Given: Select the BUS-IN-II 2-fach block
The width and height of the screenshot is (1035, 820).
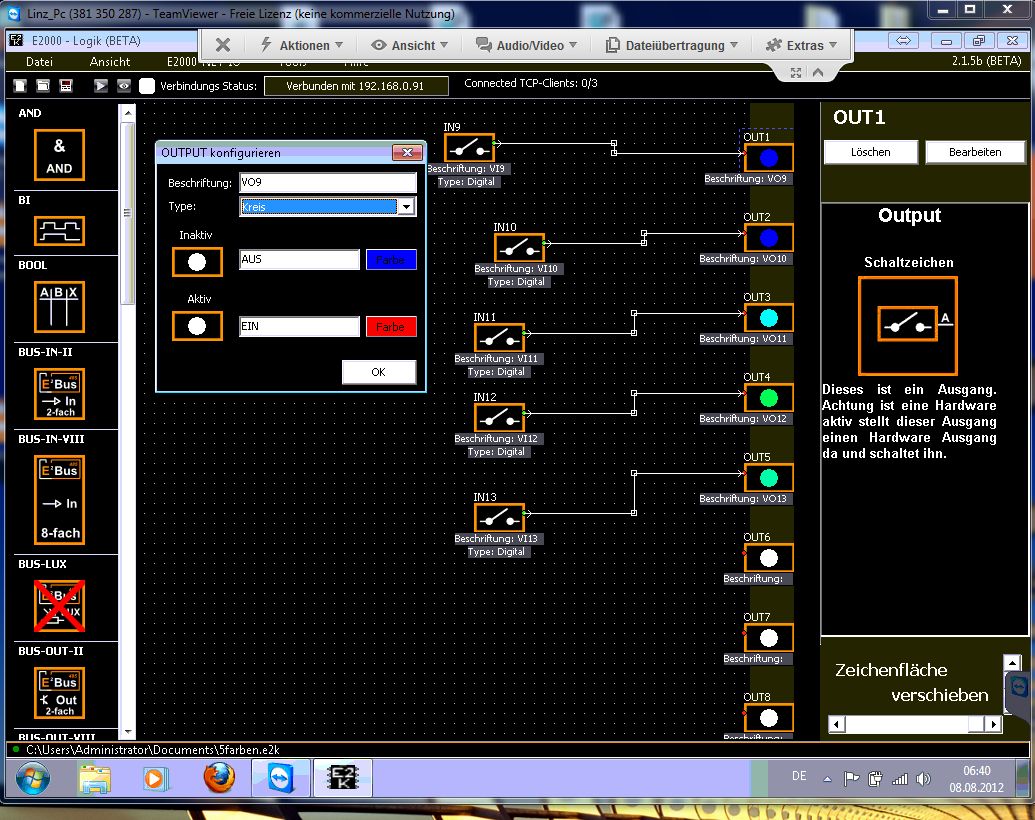Looking at the screenshot, I should tap(60, 392).
